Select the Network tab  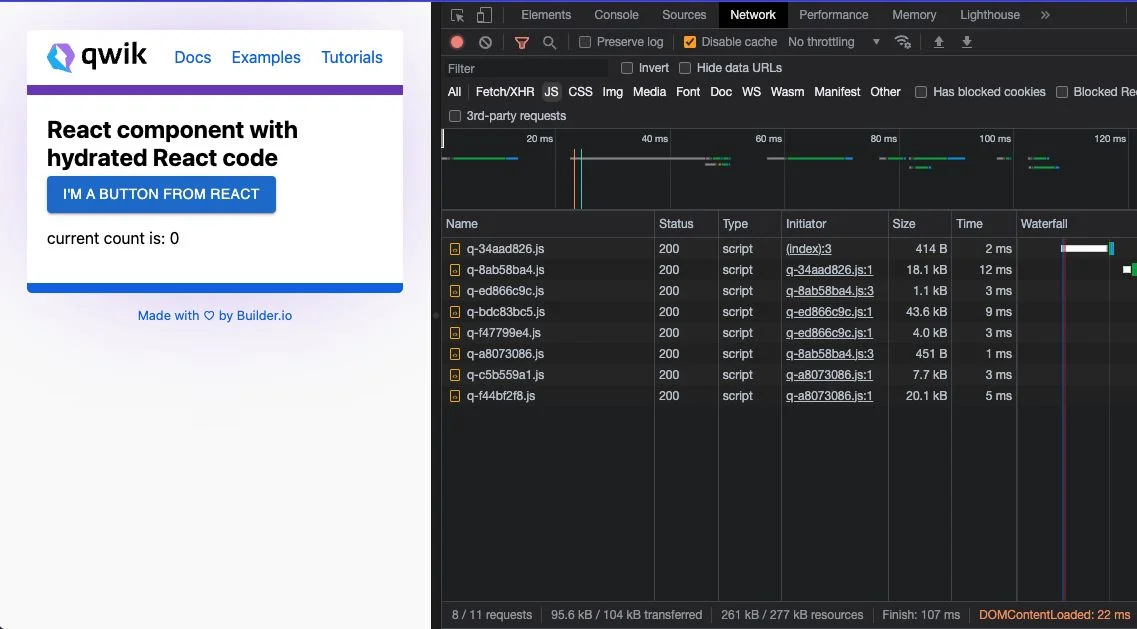[x=753, y=15]
